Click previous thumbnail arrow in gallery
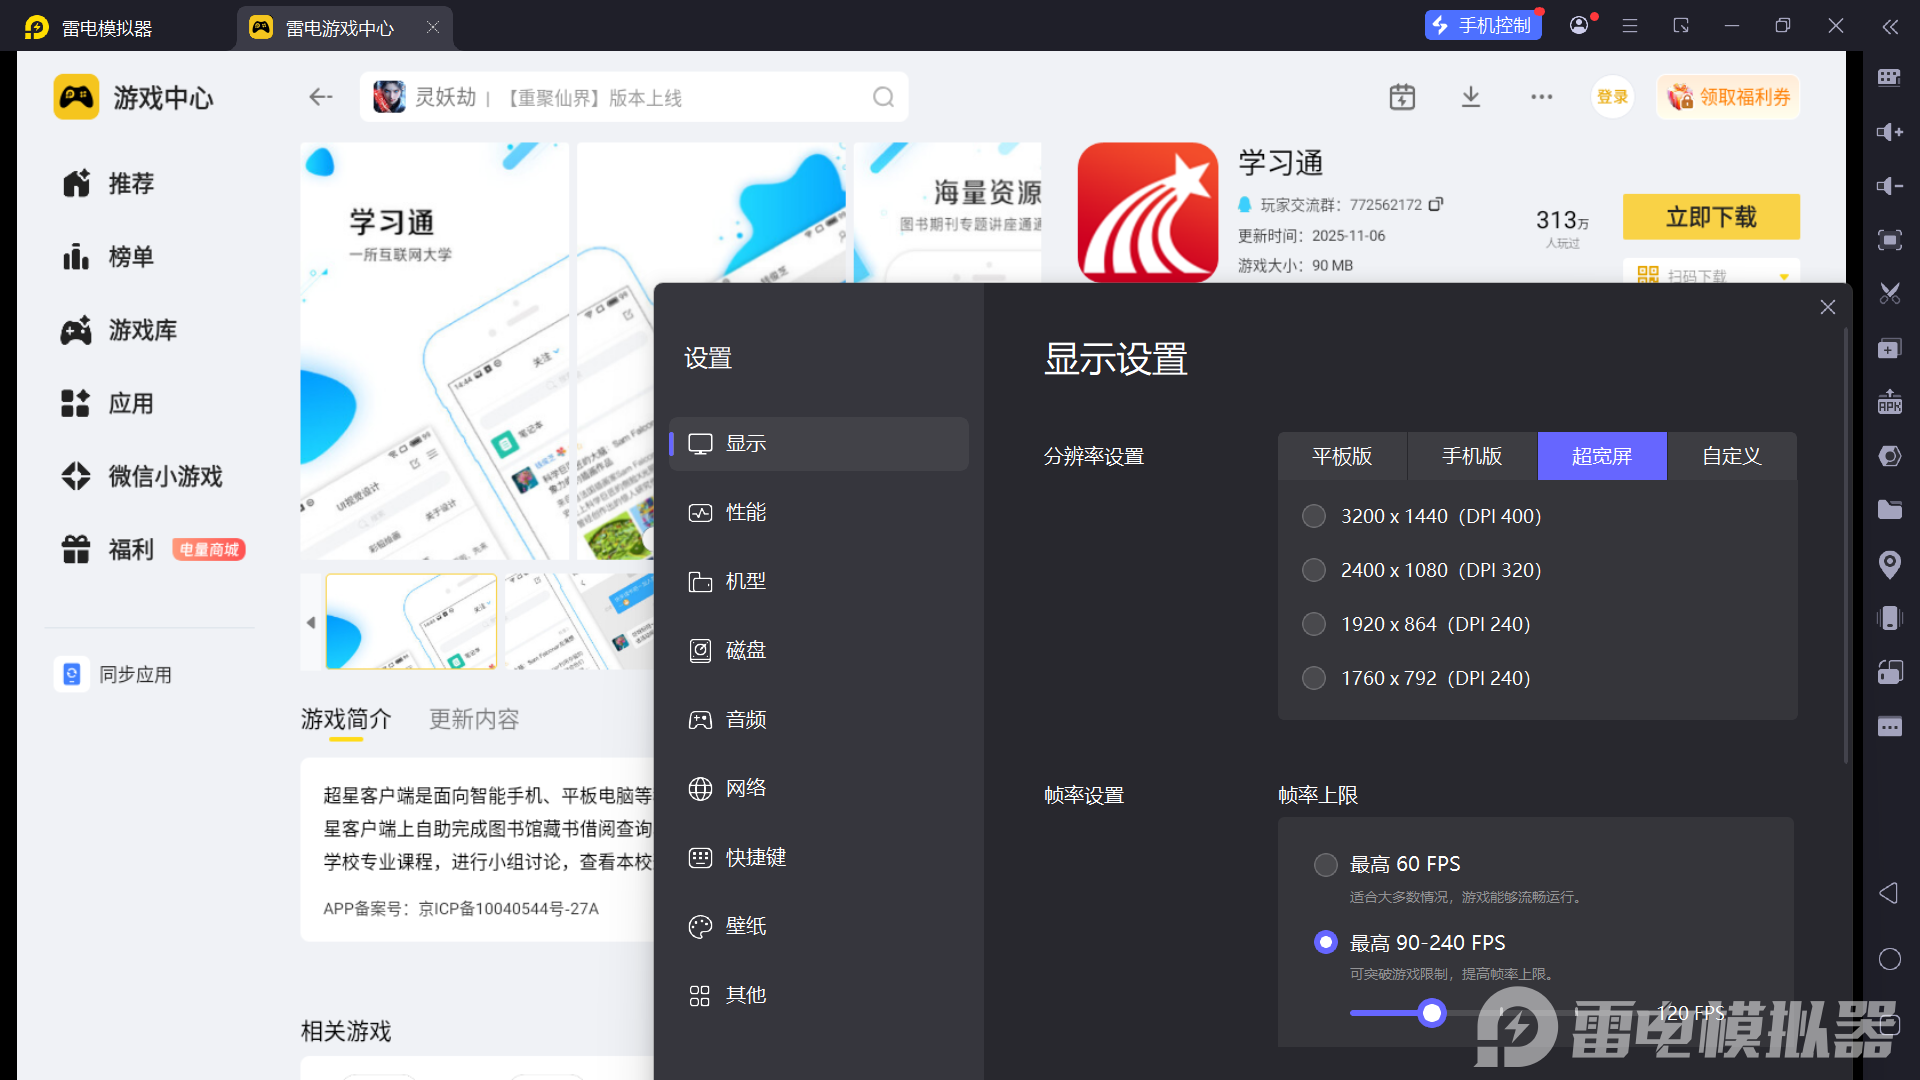Screen dimensions: 1920x1080 311,622
